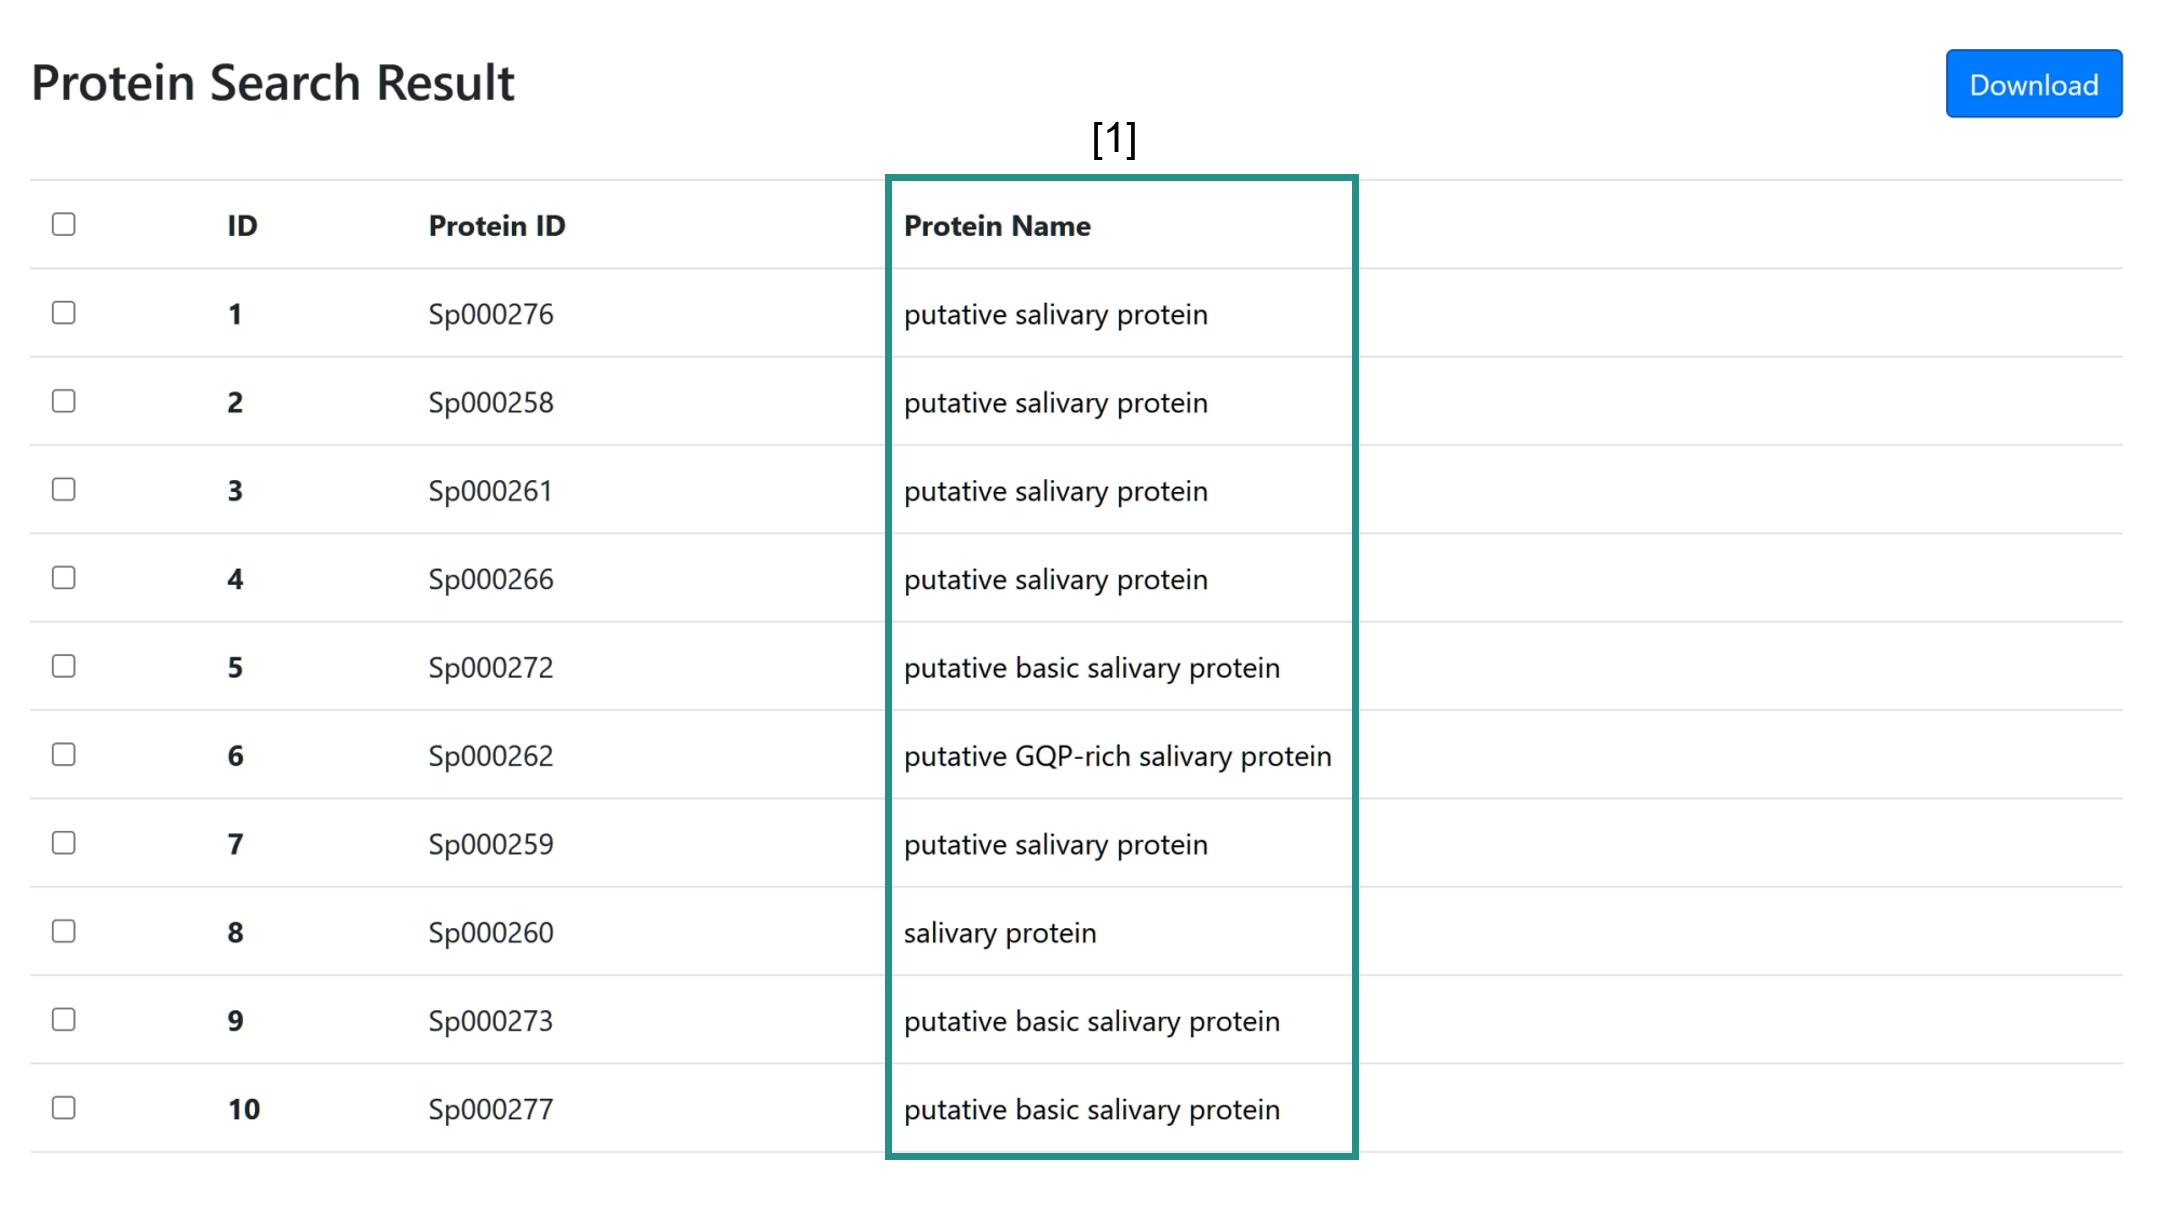Screen dimensions: 2159x1212
Task: Mark the checkbox for Sp000266
Action: point(64,578)
